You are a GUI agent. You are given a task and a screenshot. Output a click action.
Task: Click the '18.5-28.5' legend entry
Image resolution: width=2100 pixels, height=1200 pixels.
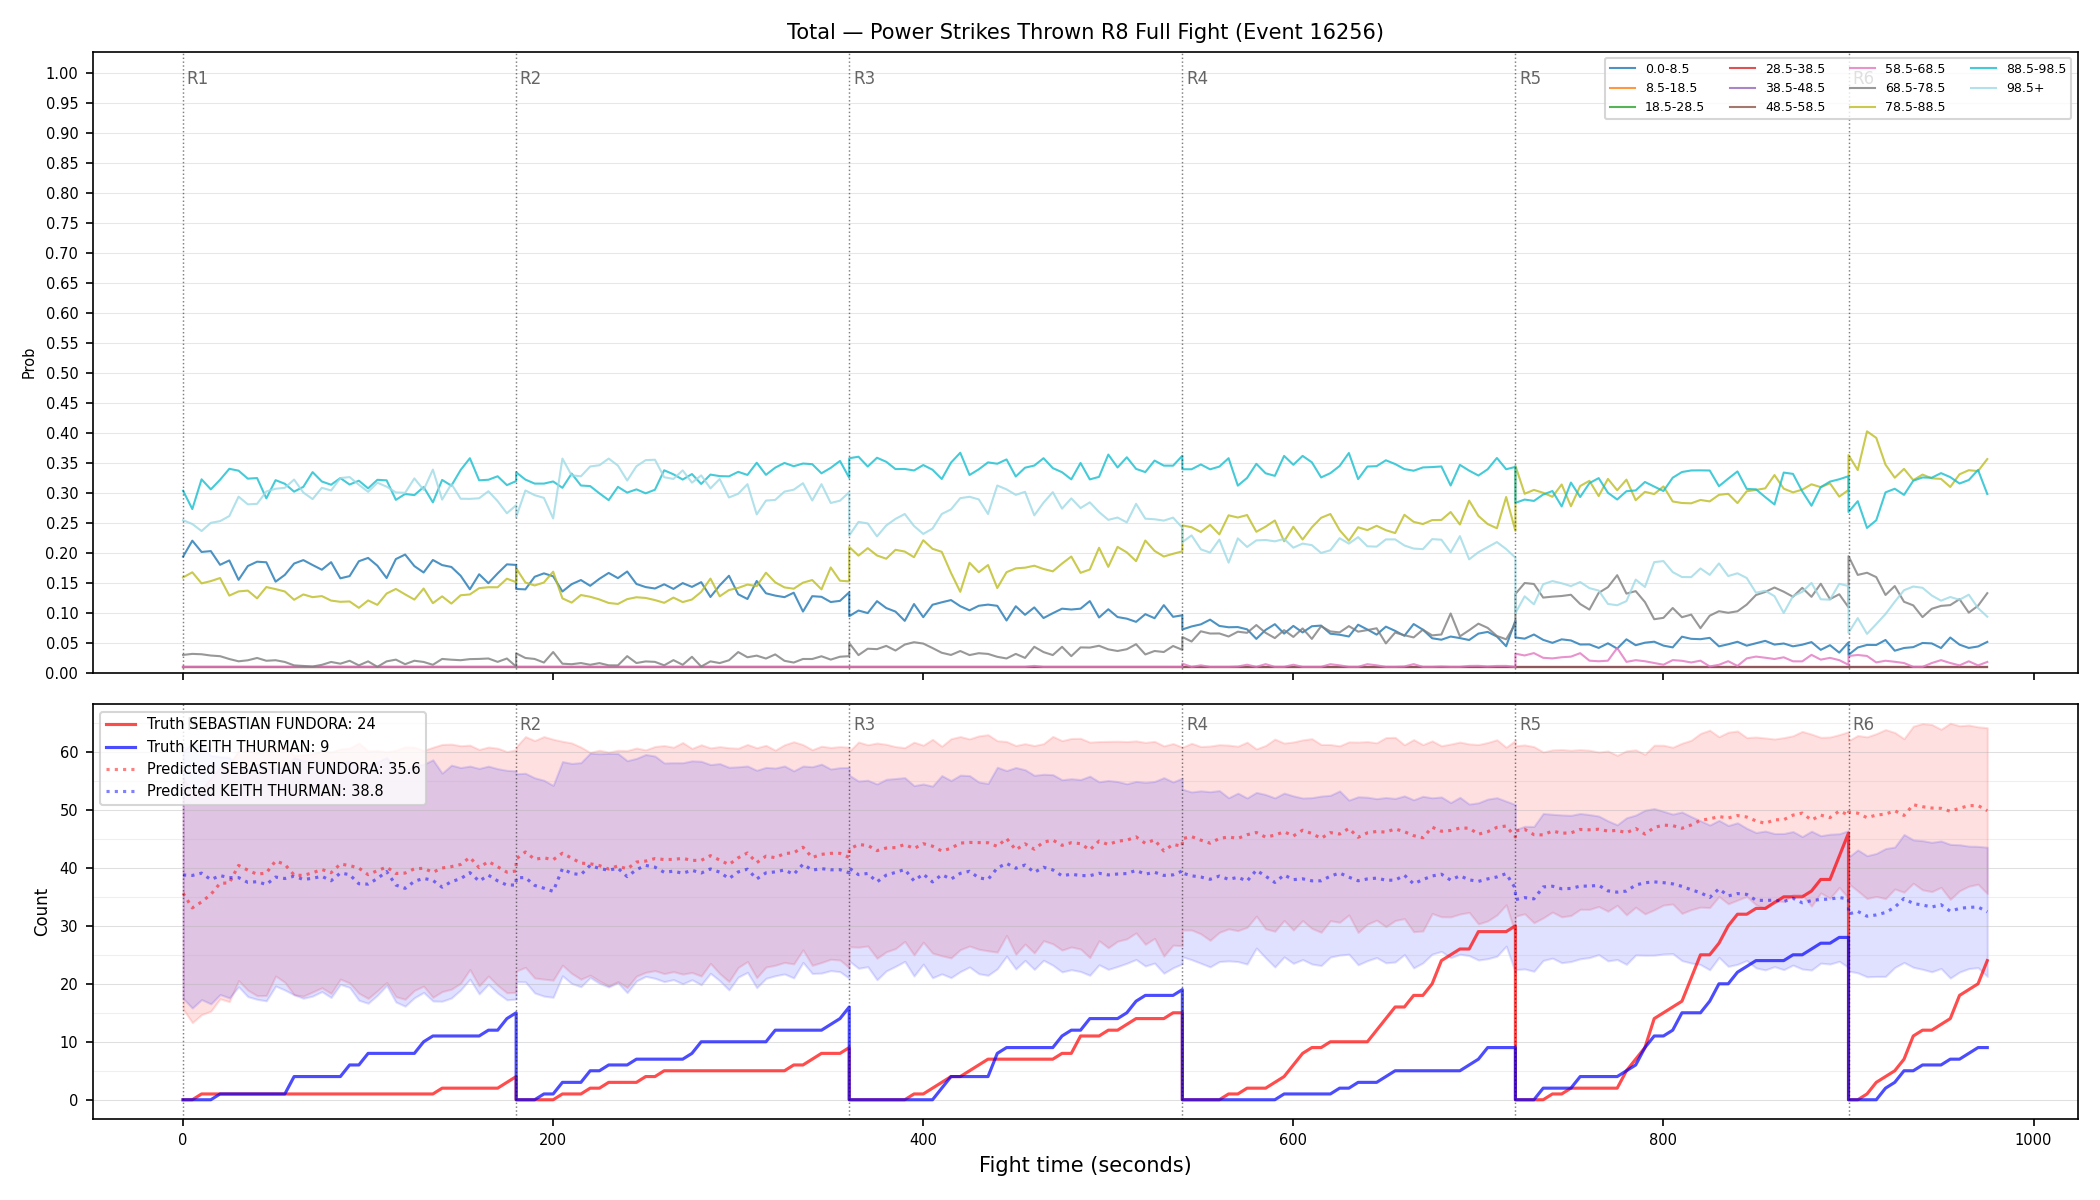[1656, 107]
